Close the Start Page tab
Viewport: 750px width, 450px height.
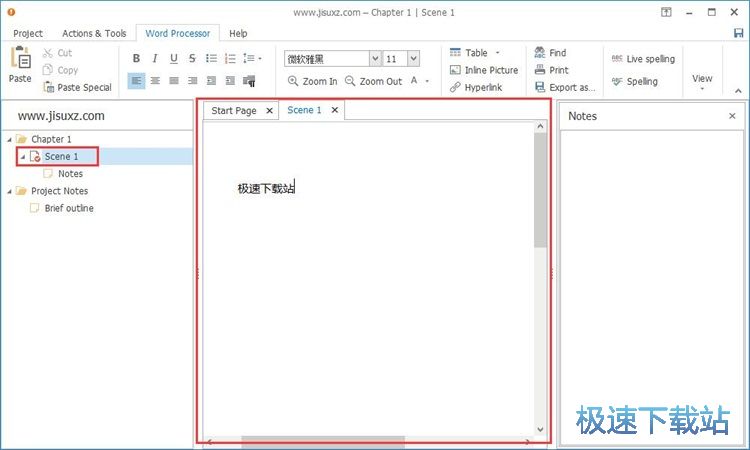tap(269, 110)
